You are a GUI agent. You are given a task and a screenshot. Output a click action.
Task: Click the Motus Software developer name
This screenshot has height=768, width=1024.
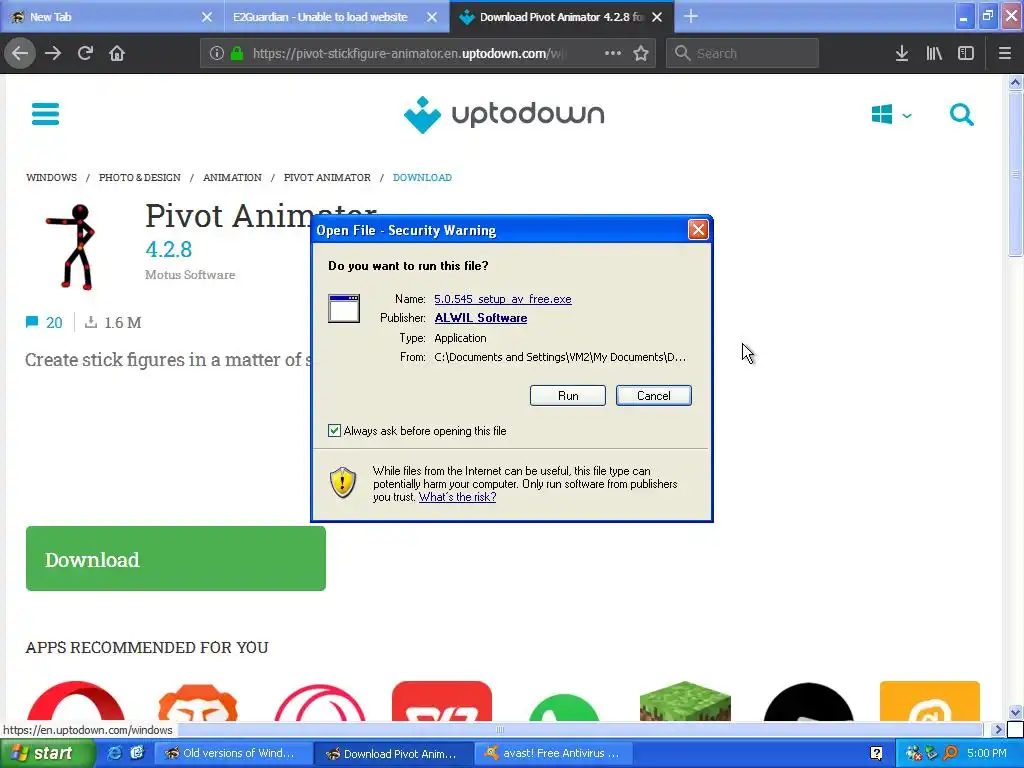pos(190,275)
